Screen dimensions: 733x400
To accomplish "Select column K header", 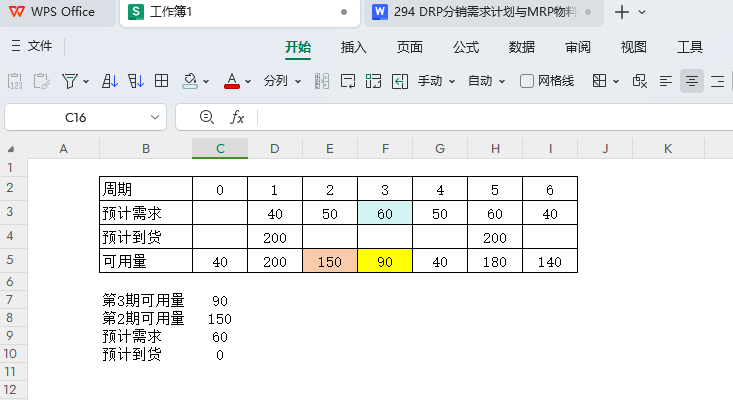I will pyautogui.click(x=668, y=149).
